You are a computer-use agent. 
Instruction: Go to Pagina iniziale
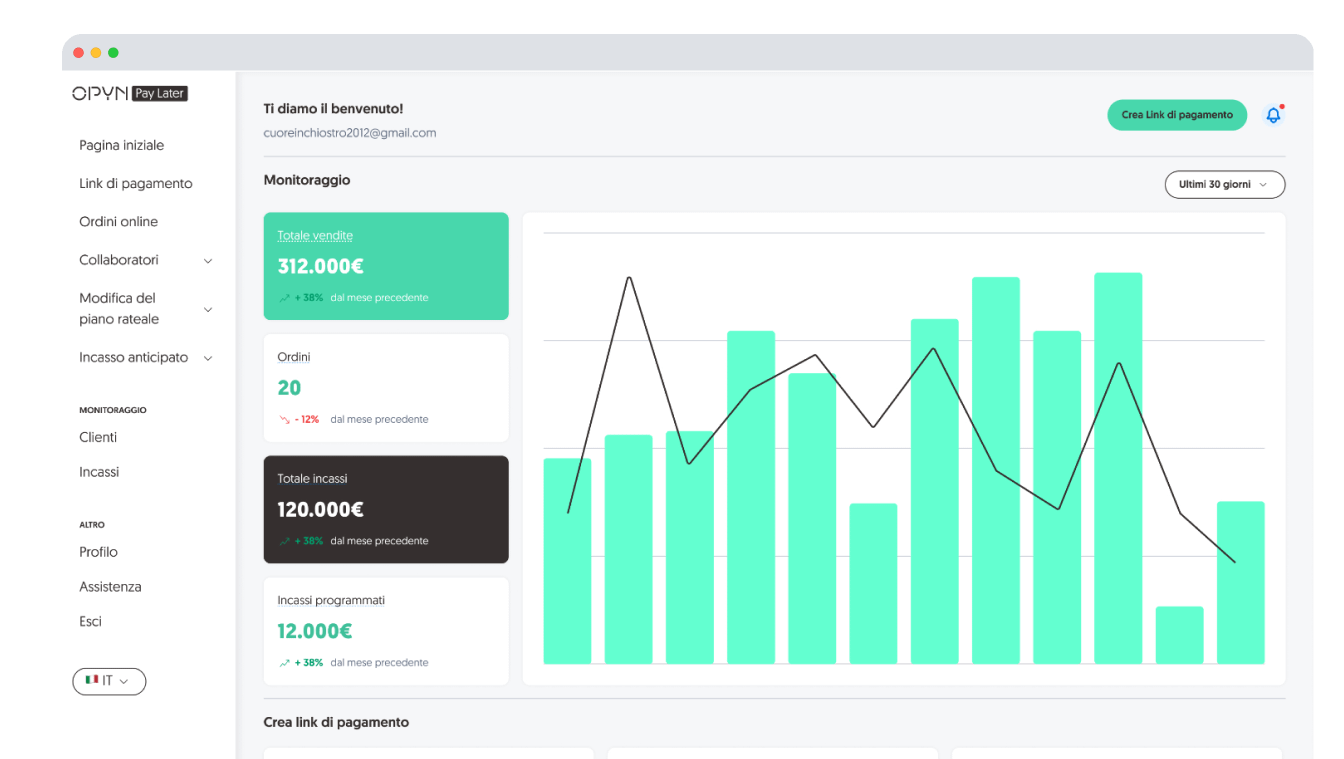pyautogui.click(x=122, y=145)
